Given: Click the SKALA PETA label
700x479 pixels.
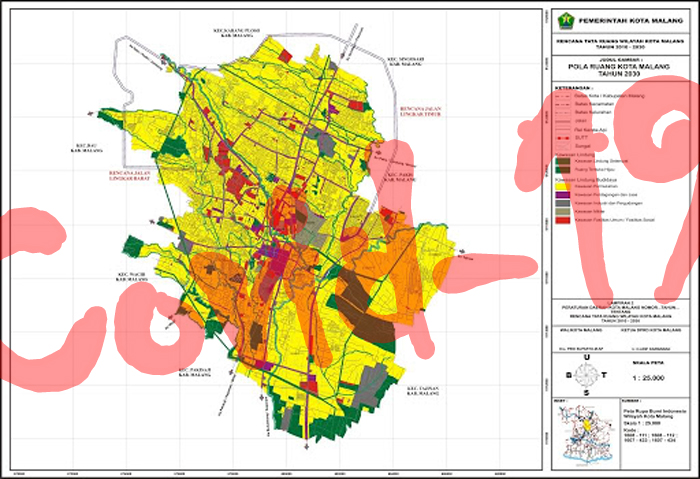Looking at the screenshot, I should click(x=648, y=363).
